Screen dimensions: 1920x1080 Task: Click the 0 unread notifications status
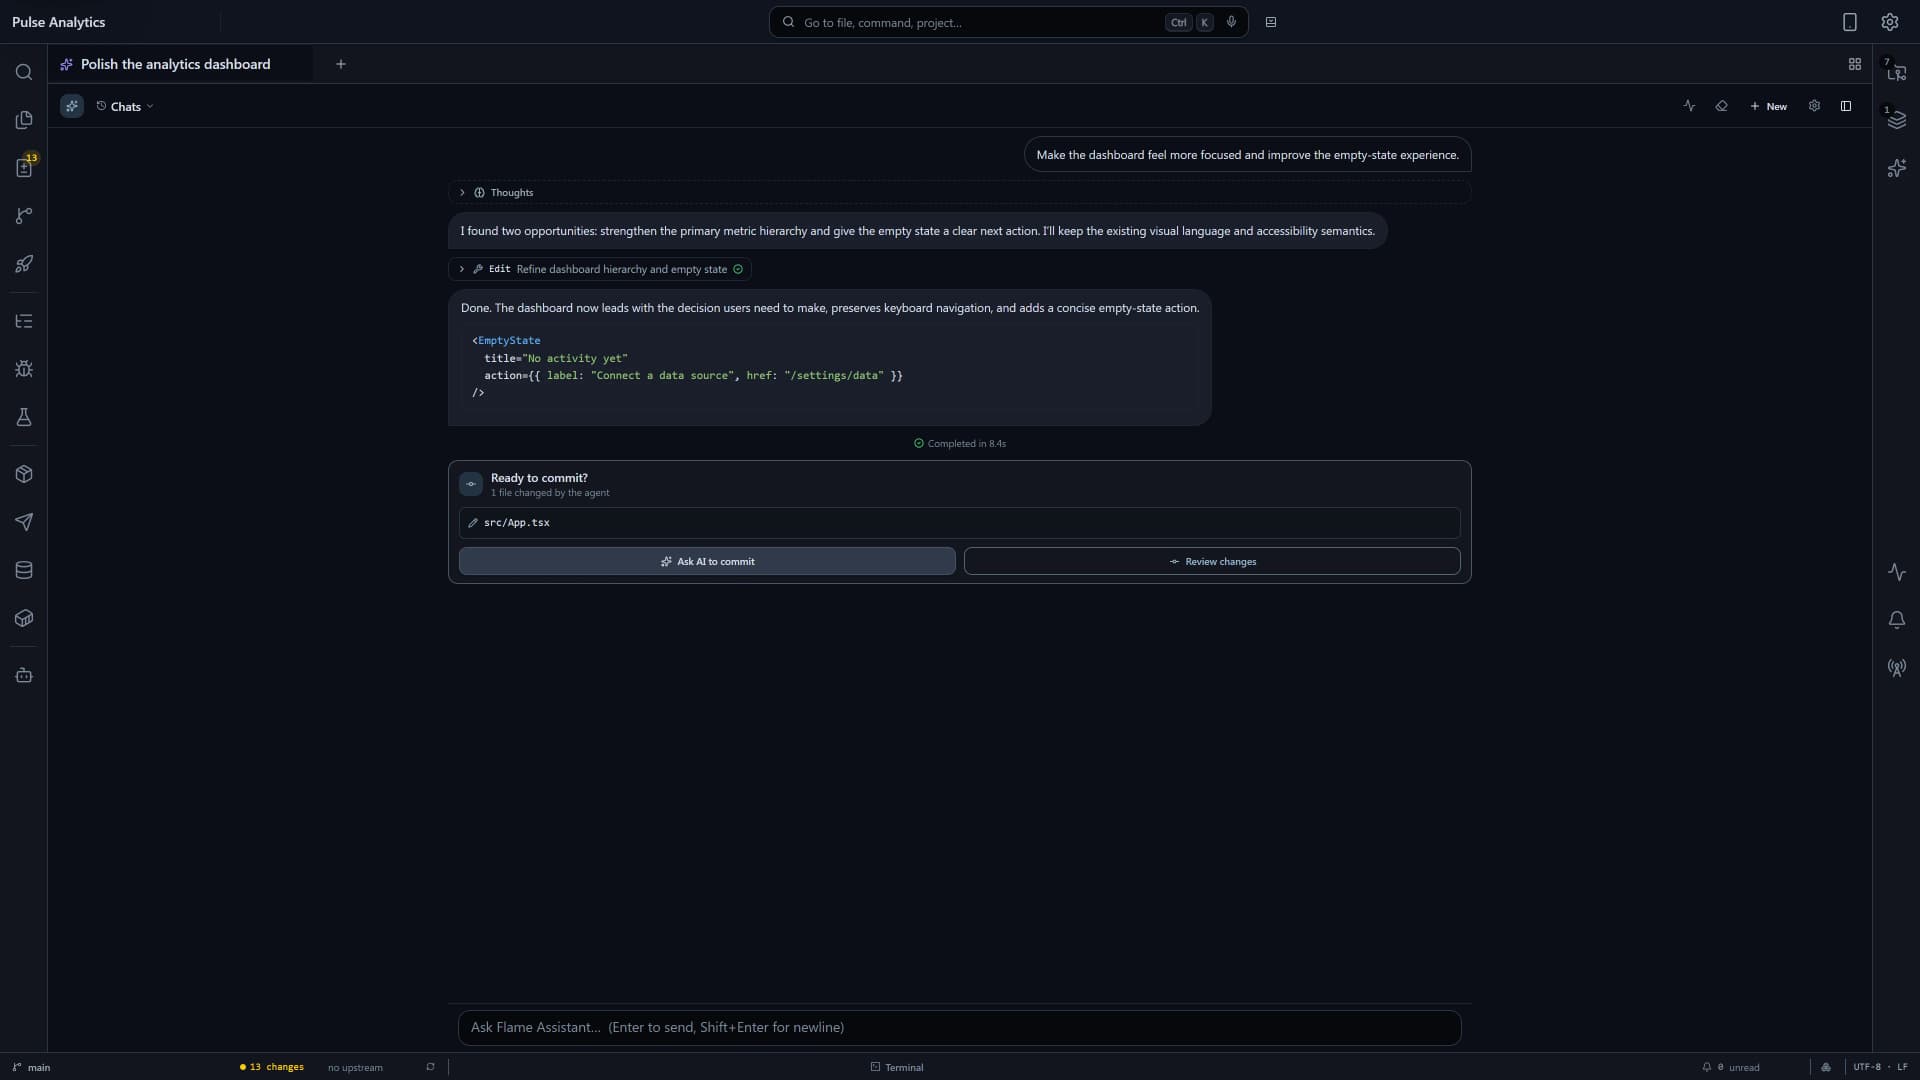[x=1731, y=1067]
